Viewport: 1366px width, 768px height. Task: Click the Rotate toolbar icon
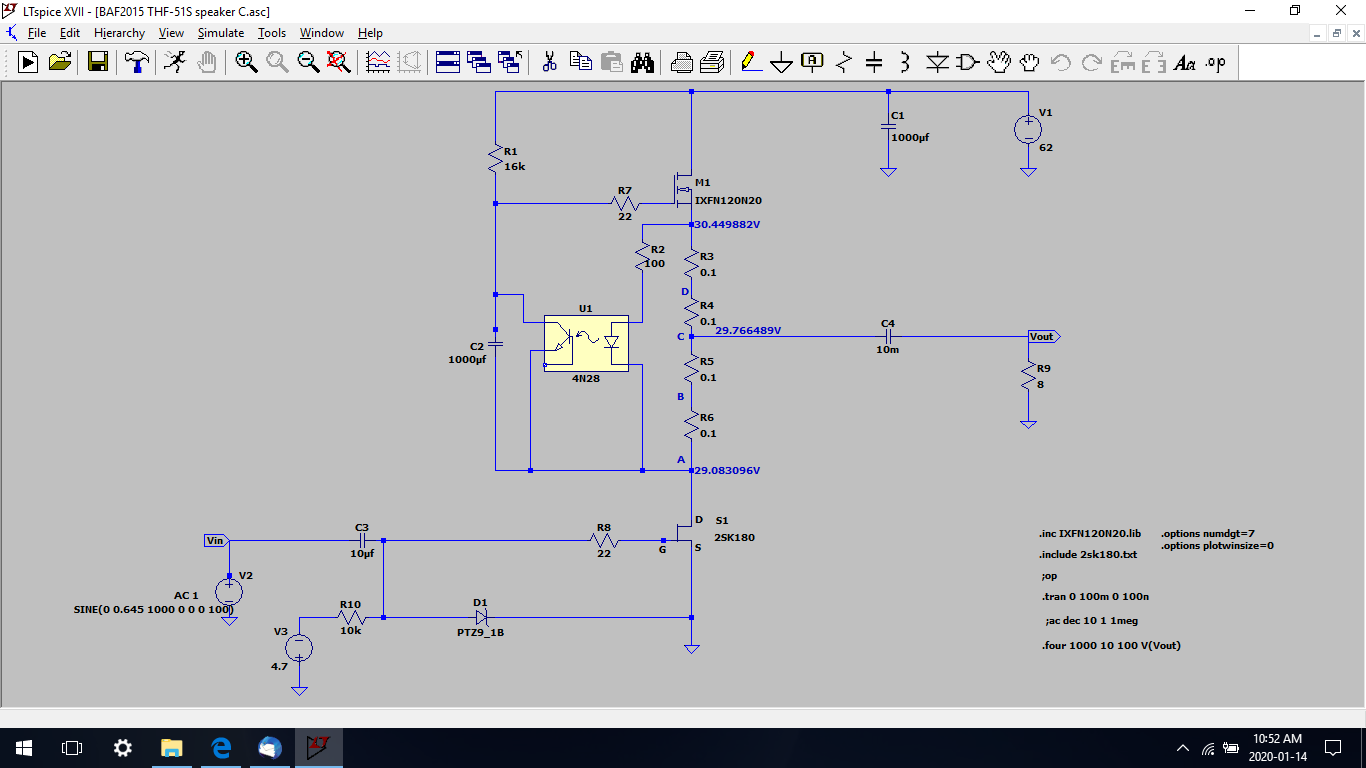[1123, 62]
